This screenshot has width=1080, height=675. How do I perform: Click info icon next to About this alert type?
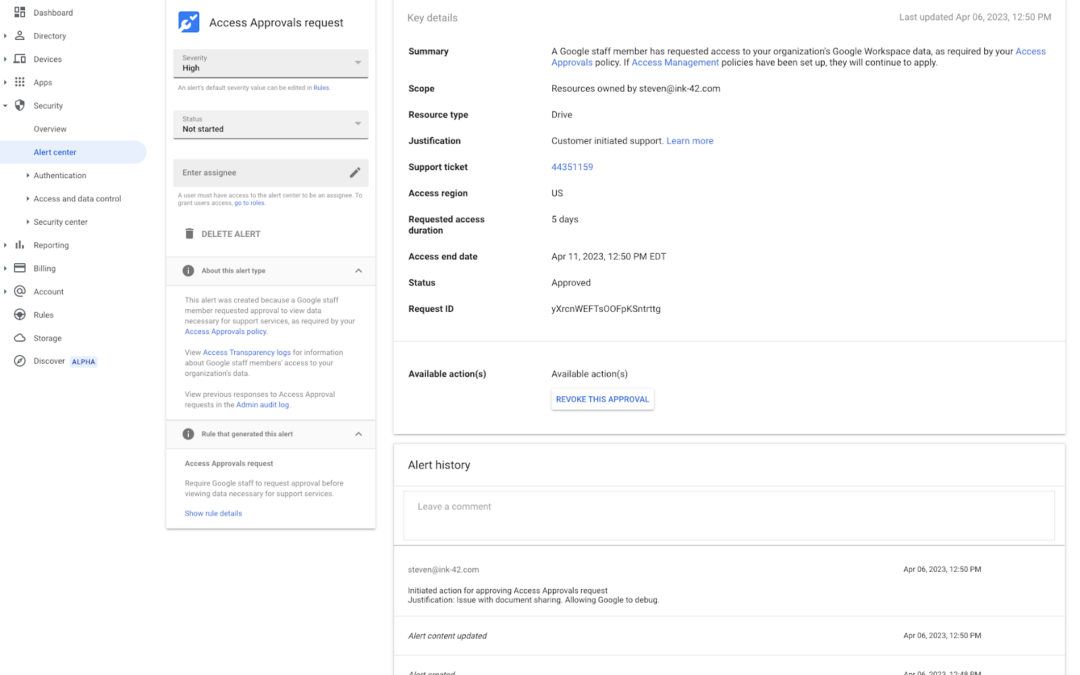click(x=188, y=271)
